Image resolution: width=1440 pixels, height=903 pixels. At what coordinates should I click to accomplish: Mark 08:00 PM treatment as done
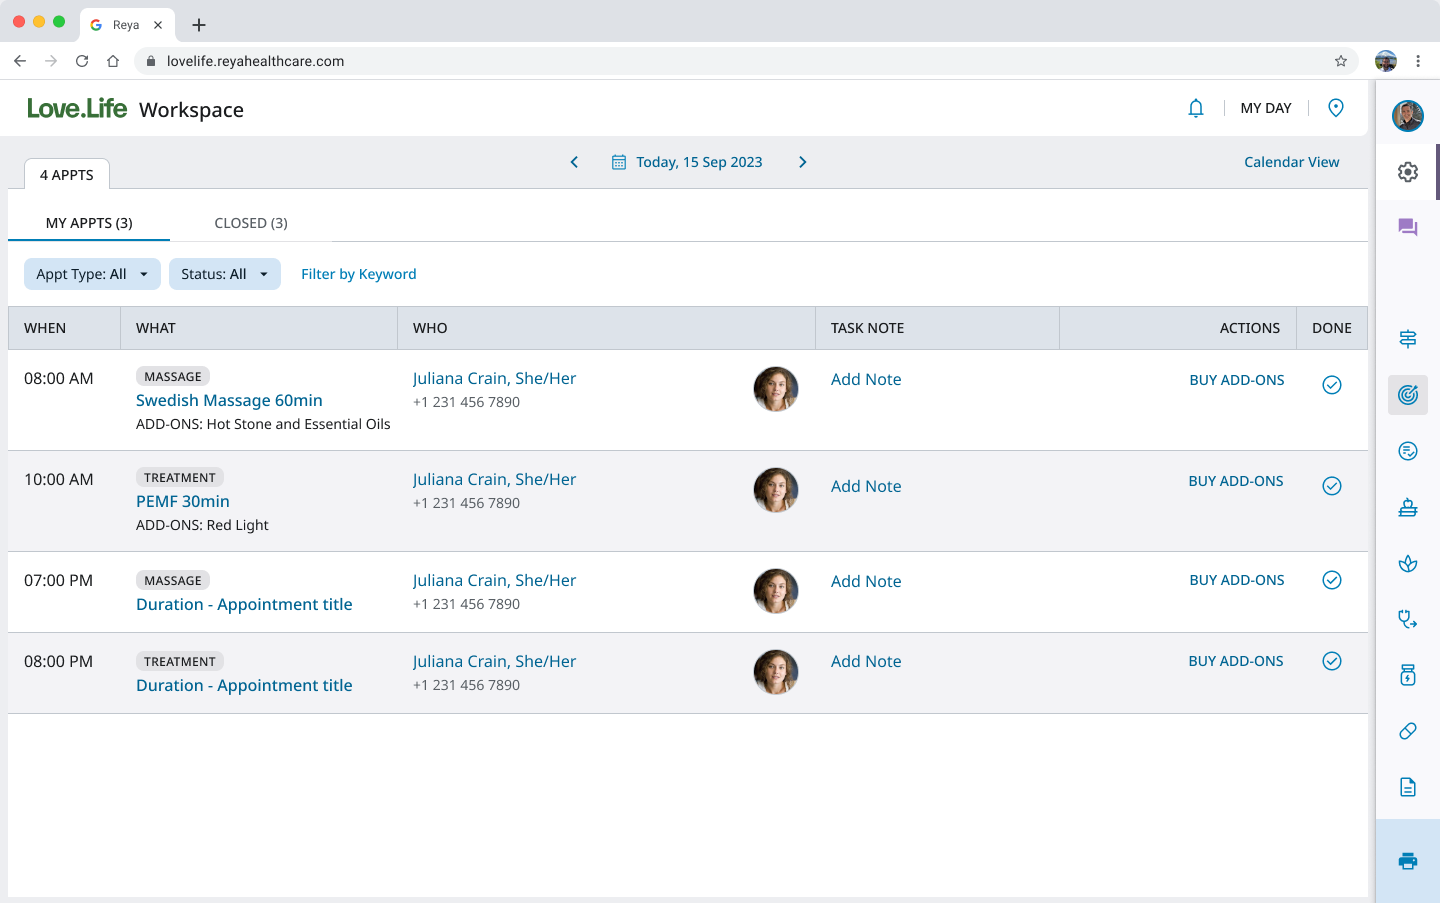coord(1331,661)
